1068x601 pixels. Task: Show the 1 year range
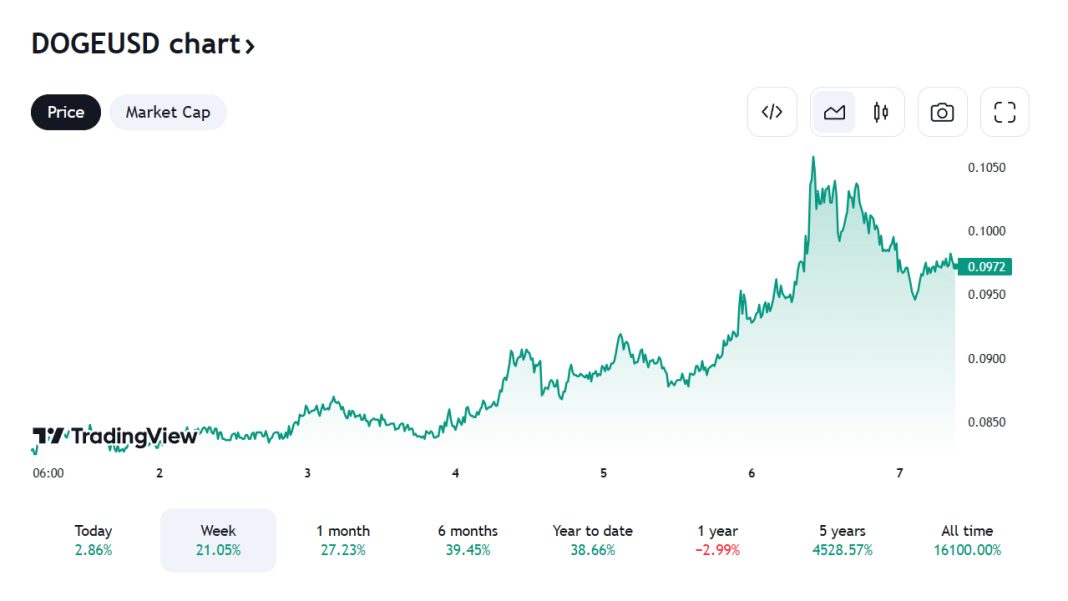coord(718,540)
